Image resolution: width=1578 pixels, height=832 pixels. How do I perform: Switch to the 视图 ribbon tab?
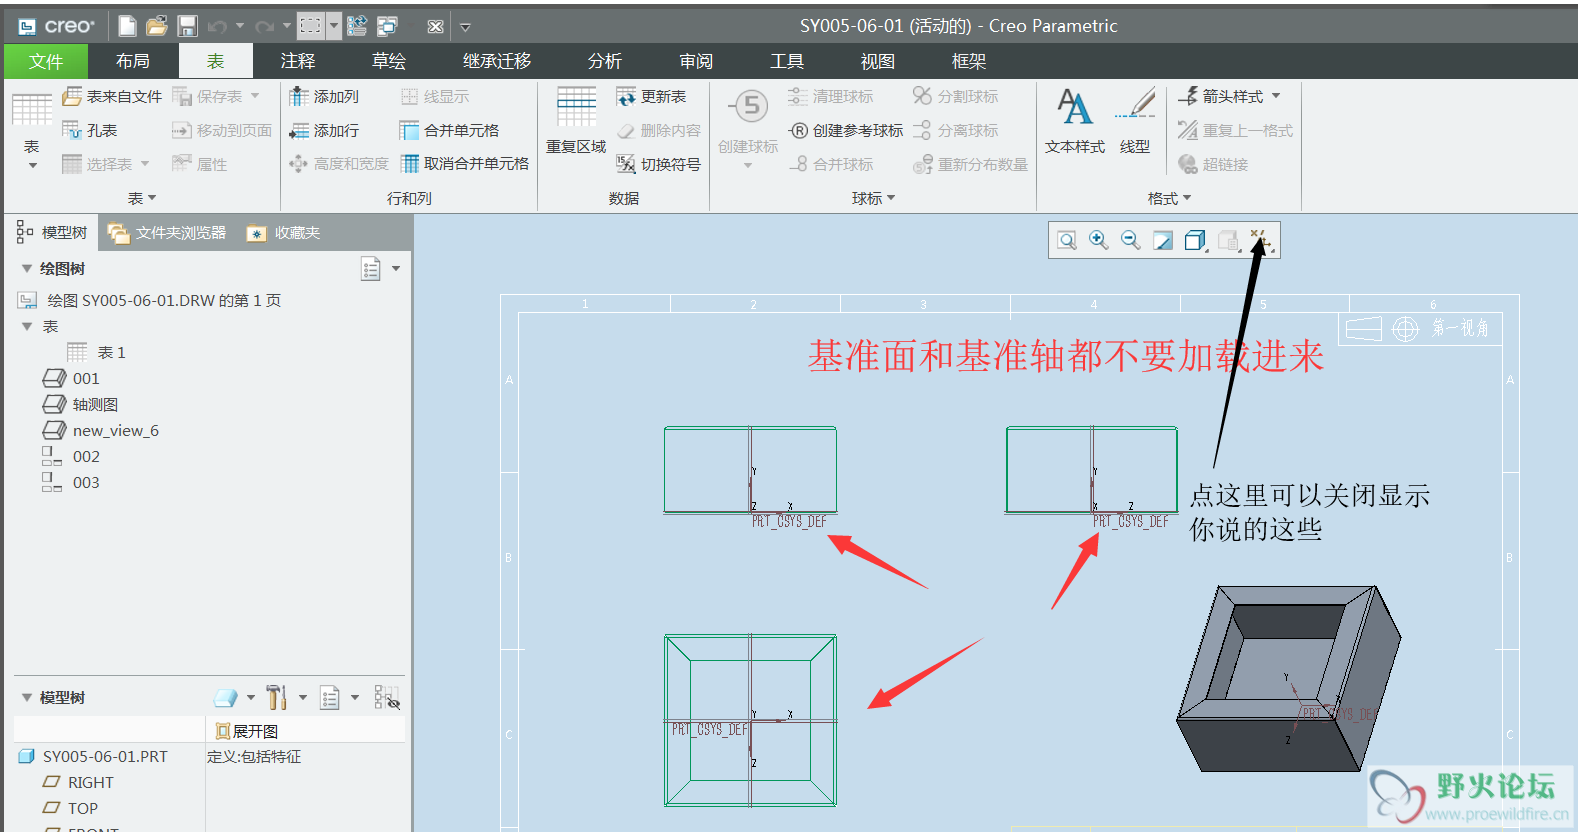pyautogui.click(x=878, y=61)
